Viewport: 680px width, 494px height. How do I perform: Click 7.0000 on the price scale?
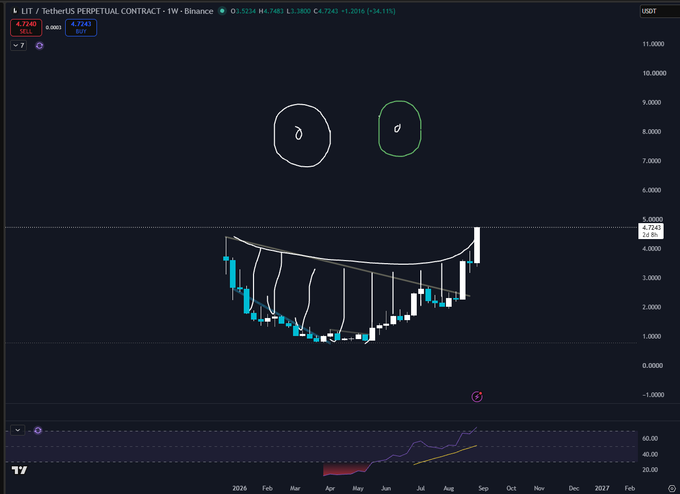[651, 160]
